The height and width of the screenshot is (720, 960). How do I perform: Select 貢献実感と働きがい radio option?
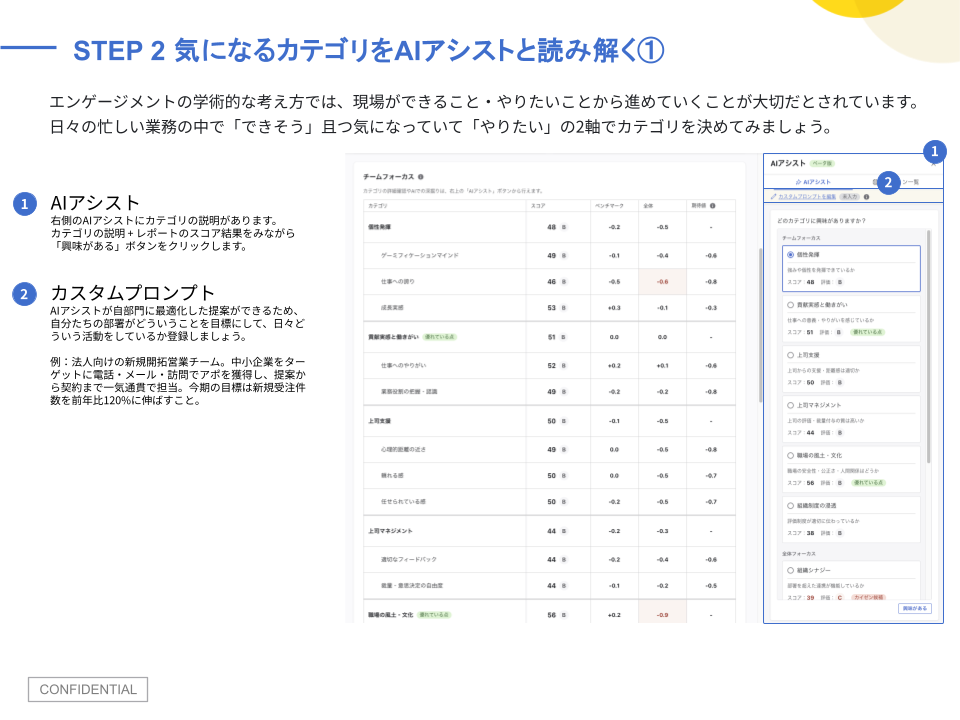(x=790, y=305)
